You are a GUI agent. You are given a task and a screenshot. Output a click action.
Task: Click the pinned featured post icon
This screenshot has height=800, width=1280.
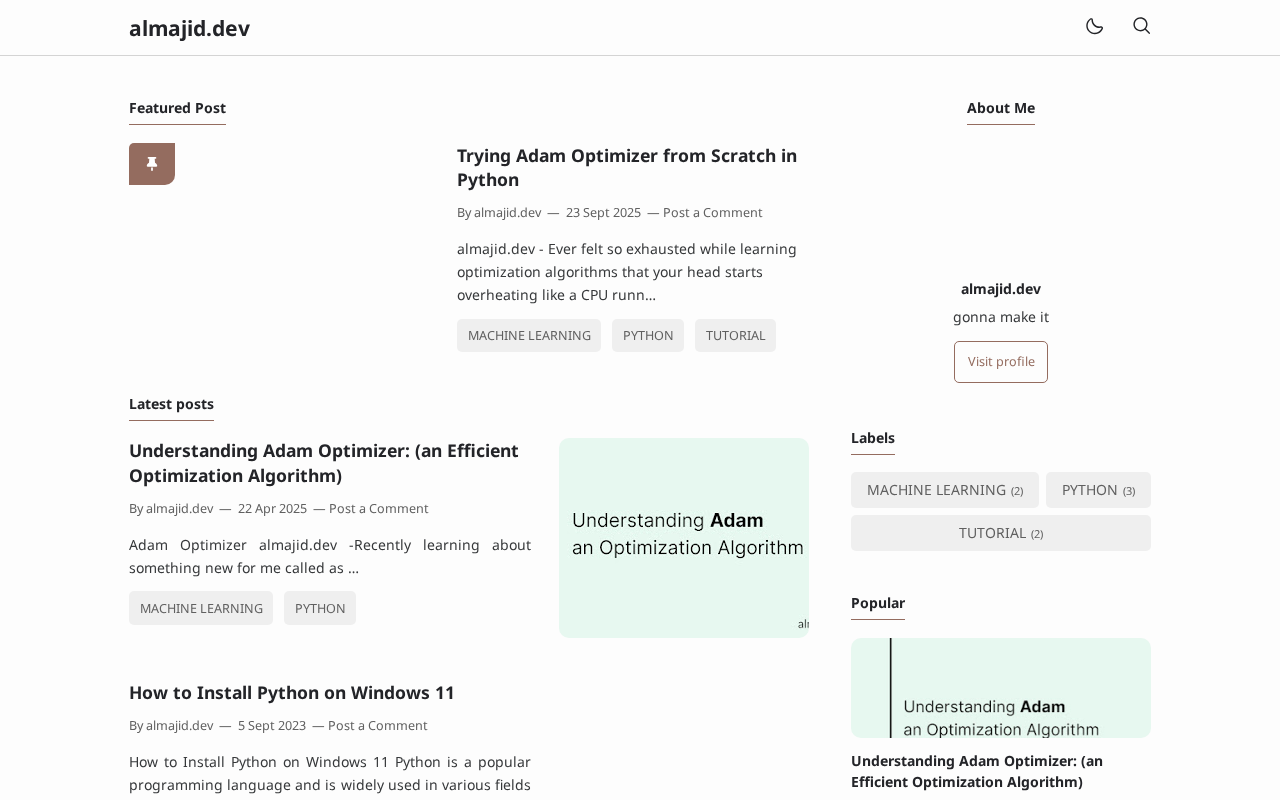(152, 164)
